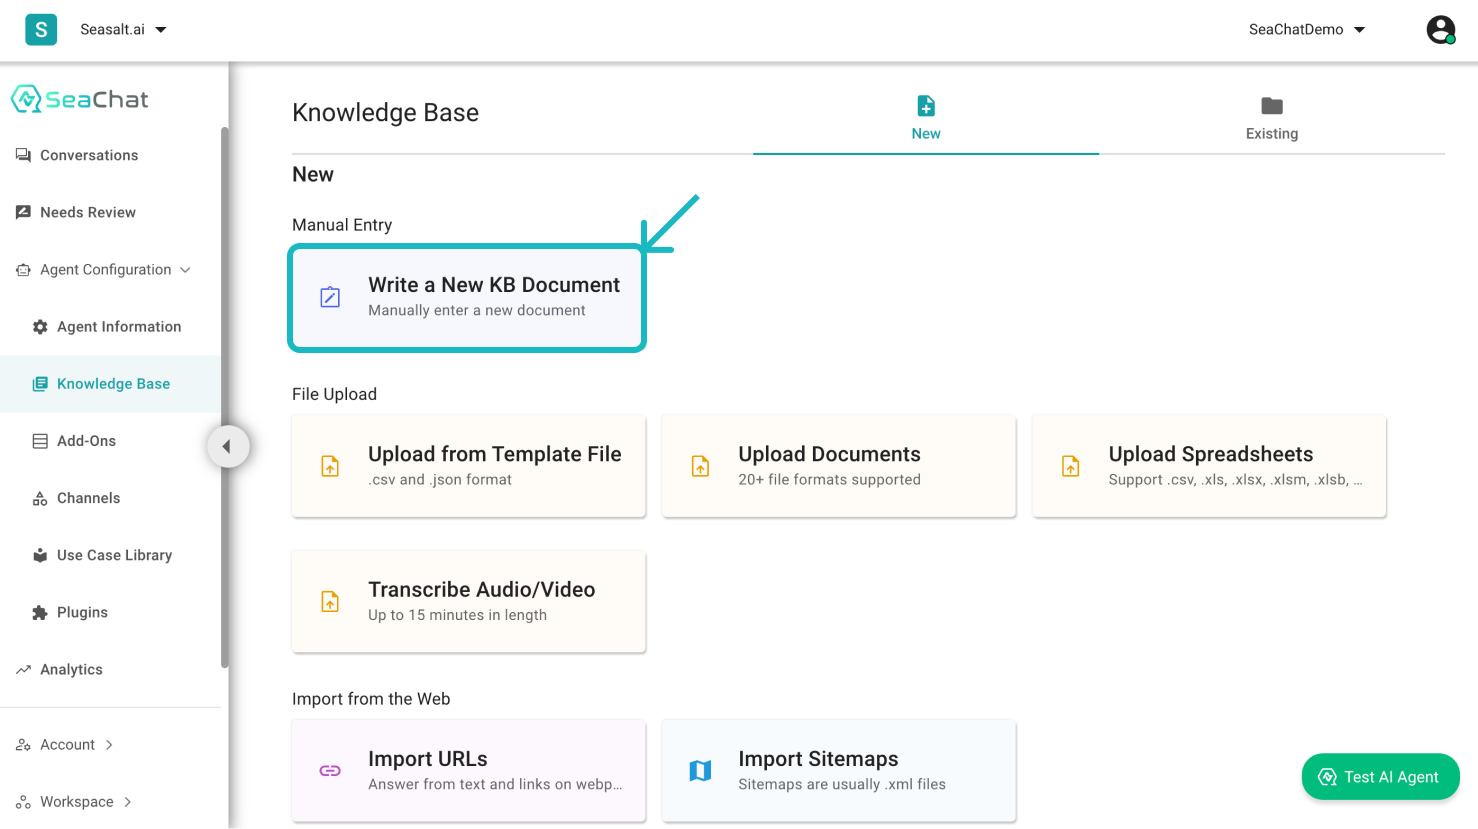Open the Seasalt.ai workspace dropdown

(123, 30)
